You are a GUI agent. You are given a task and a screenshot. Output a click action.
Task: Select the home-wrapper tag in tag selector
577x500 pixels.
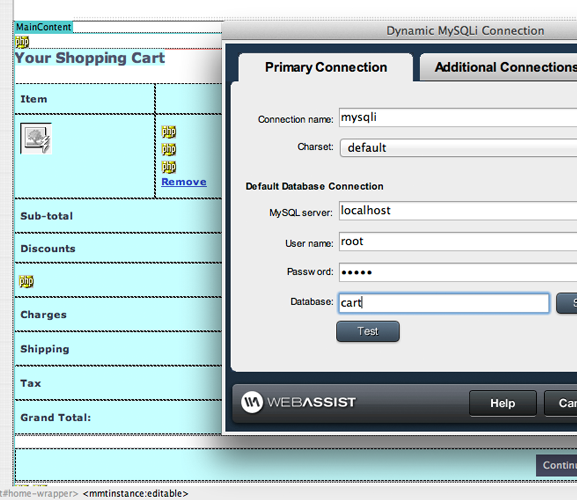(39, 493)
